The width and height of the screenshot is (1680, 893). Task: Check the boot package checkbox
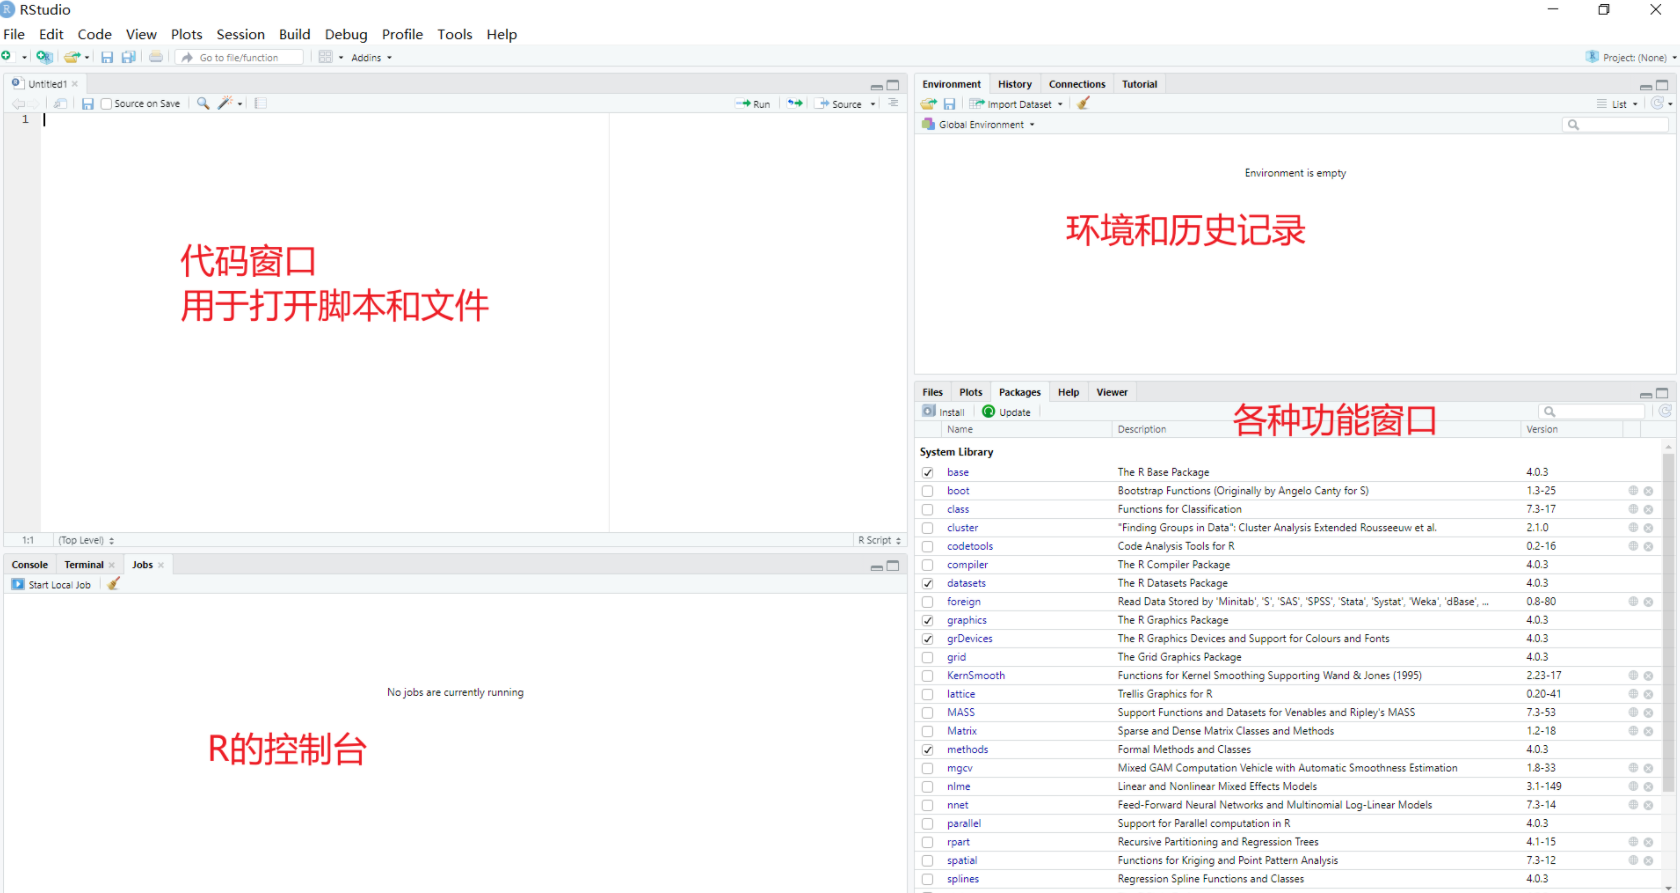point(927,491)
